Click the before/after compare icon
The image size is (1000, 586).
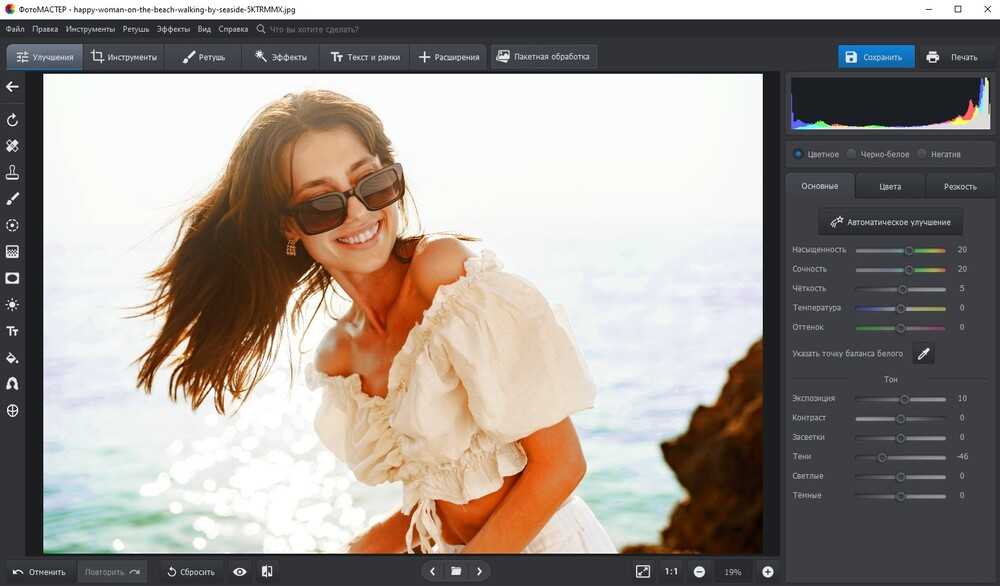(267, 572)
